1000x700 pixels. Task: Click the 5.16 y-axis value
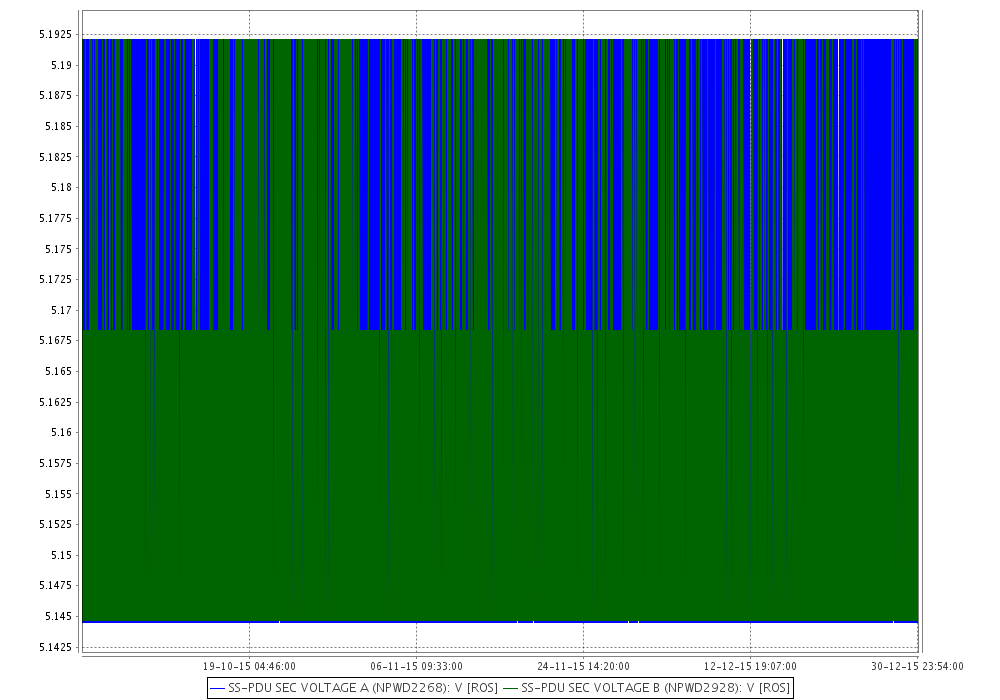(x=61, y=432)
